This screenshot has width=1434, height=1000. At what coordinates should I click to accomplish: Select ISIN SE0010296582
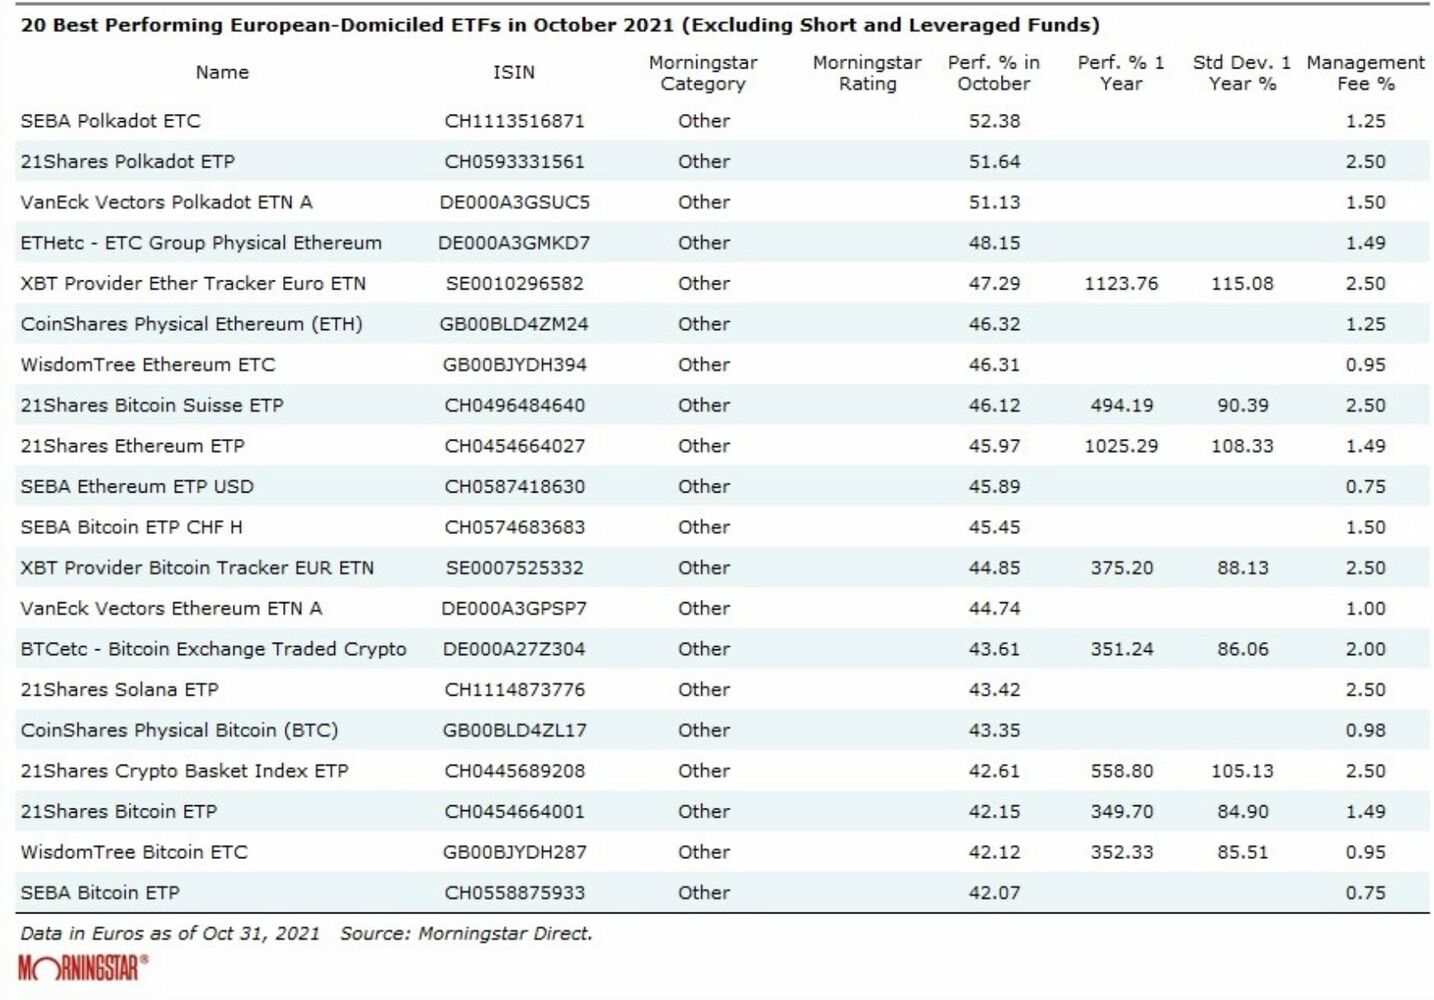tap(514, 283)
